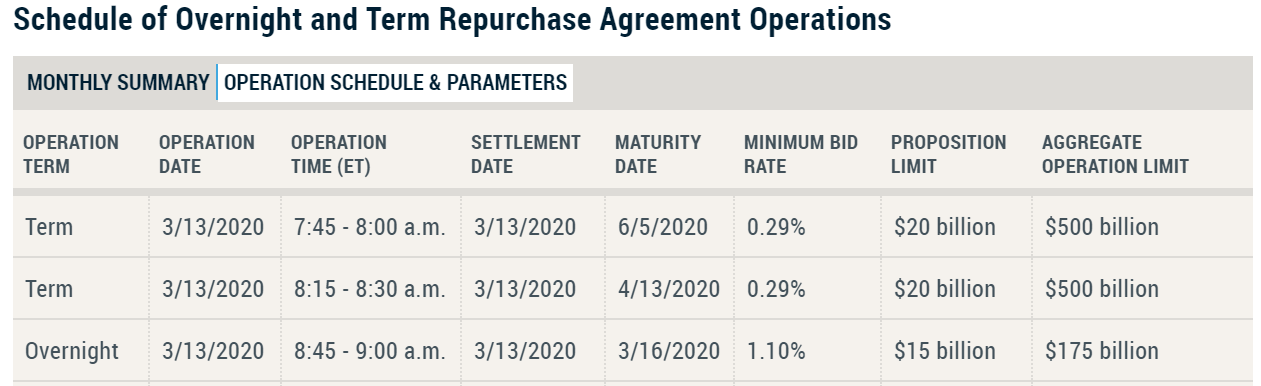Image resolution: width=1261 pixels, height=386 pixels.
Task: Click the Proposition Limit column header
Action: tap(949, 155)
